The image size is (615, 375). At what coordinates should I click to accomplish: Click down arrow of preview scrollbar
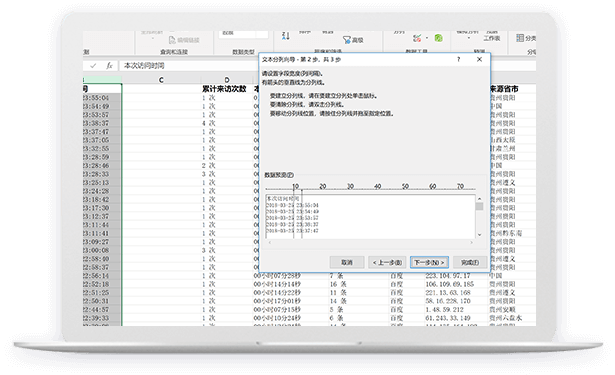tap(479, 235)
